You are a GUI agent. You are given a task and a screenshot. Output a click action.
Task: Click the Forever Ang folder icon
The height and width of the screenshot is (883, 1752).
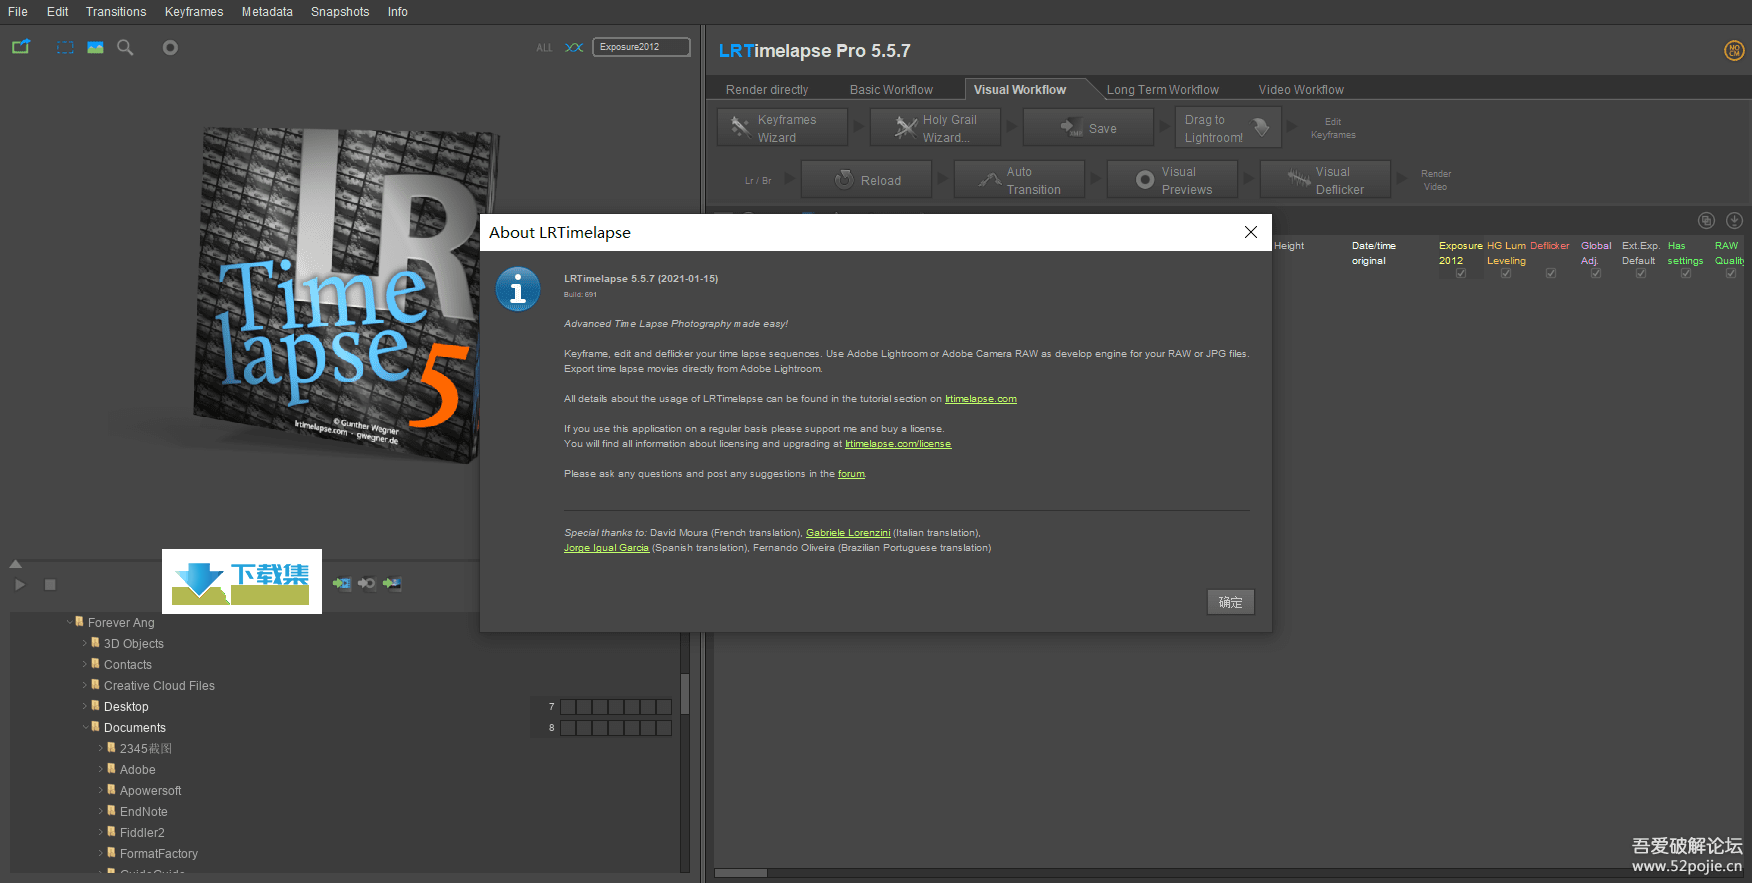80,622
